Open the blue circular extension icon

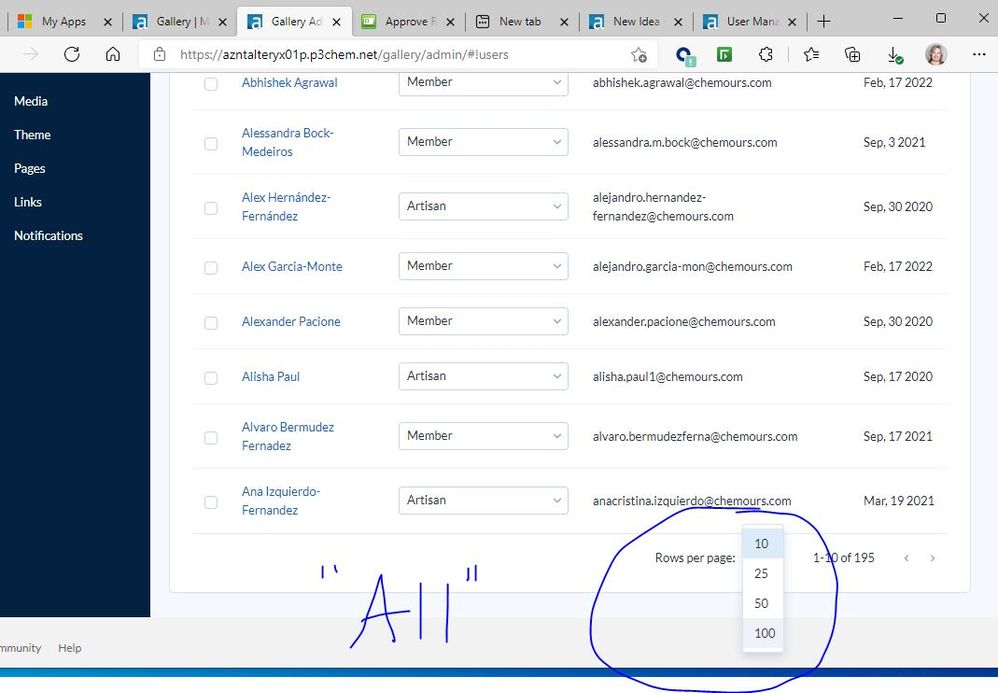[685, 55]
